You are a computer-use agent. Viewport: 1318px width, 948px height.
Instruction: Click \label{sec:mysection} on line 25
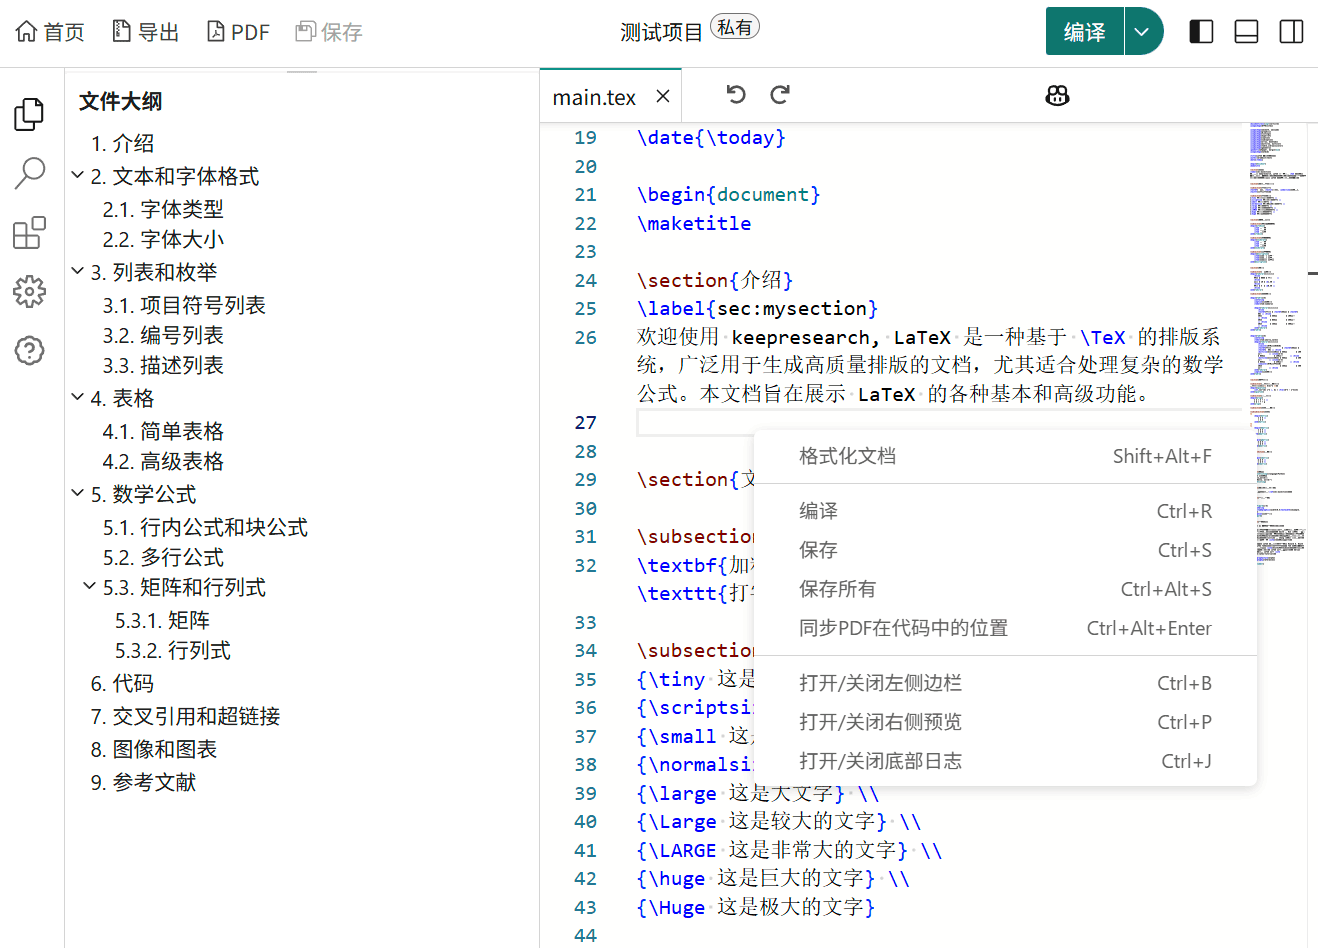coord(757,309)
